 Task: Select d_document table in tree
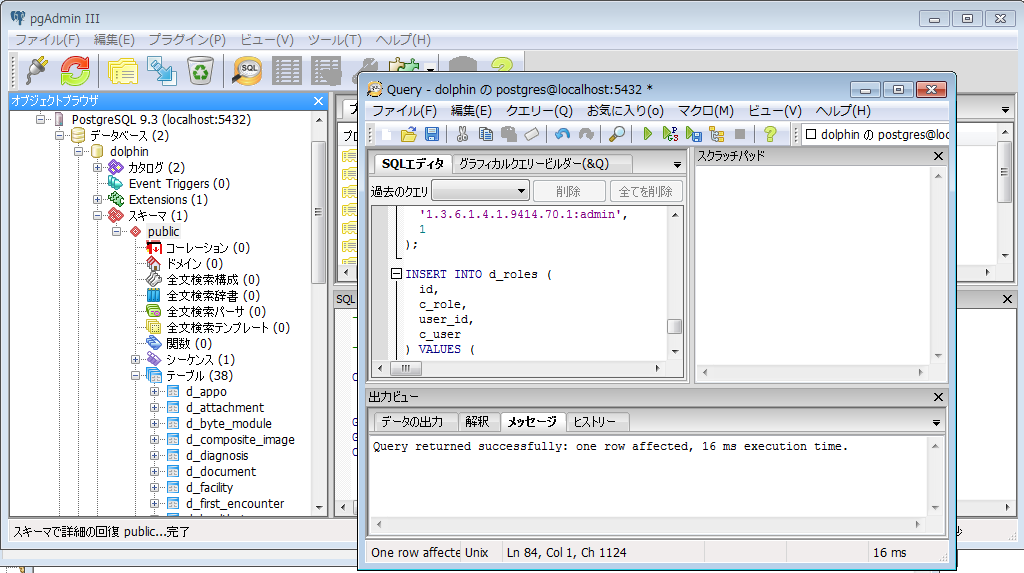tap(221, 472)
